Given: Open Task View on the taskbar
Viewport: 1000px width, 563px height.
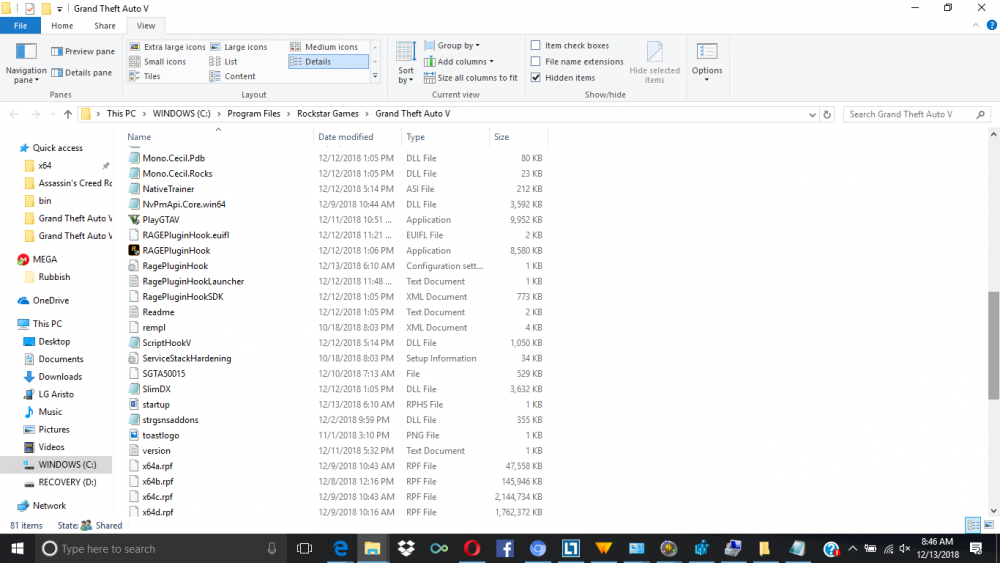Looking at the screenshot, I should click(x=305, y=548).
